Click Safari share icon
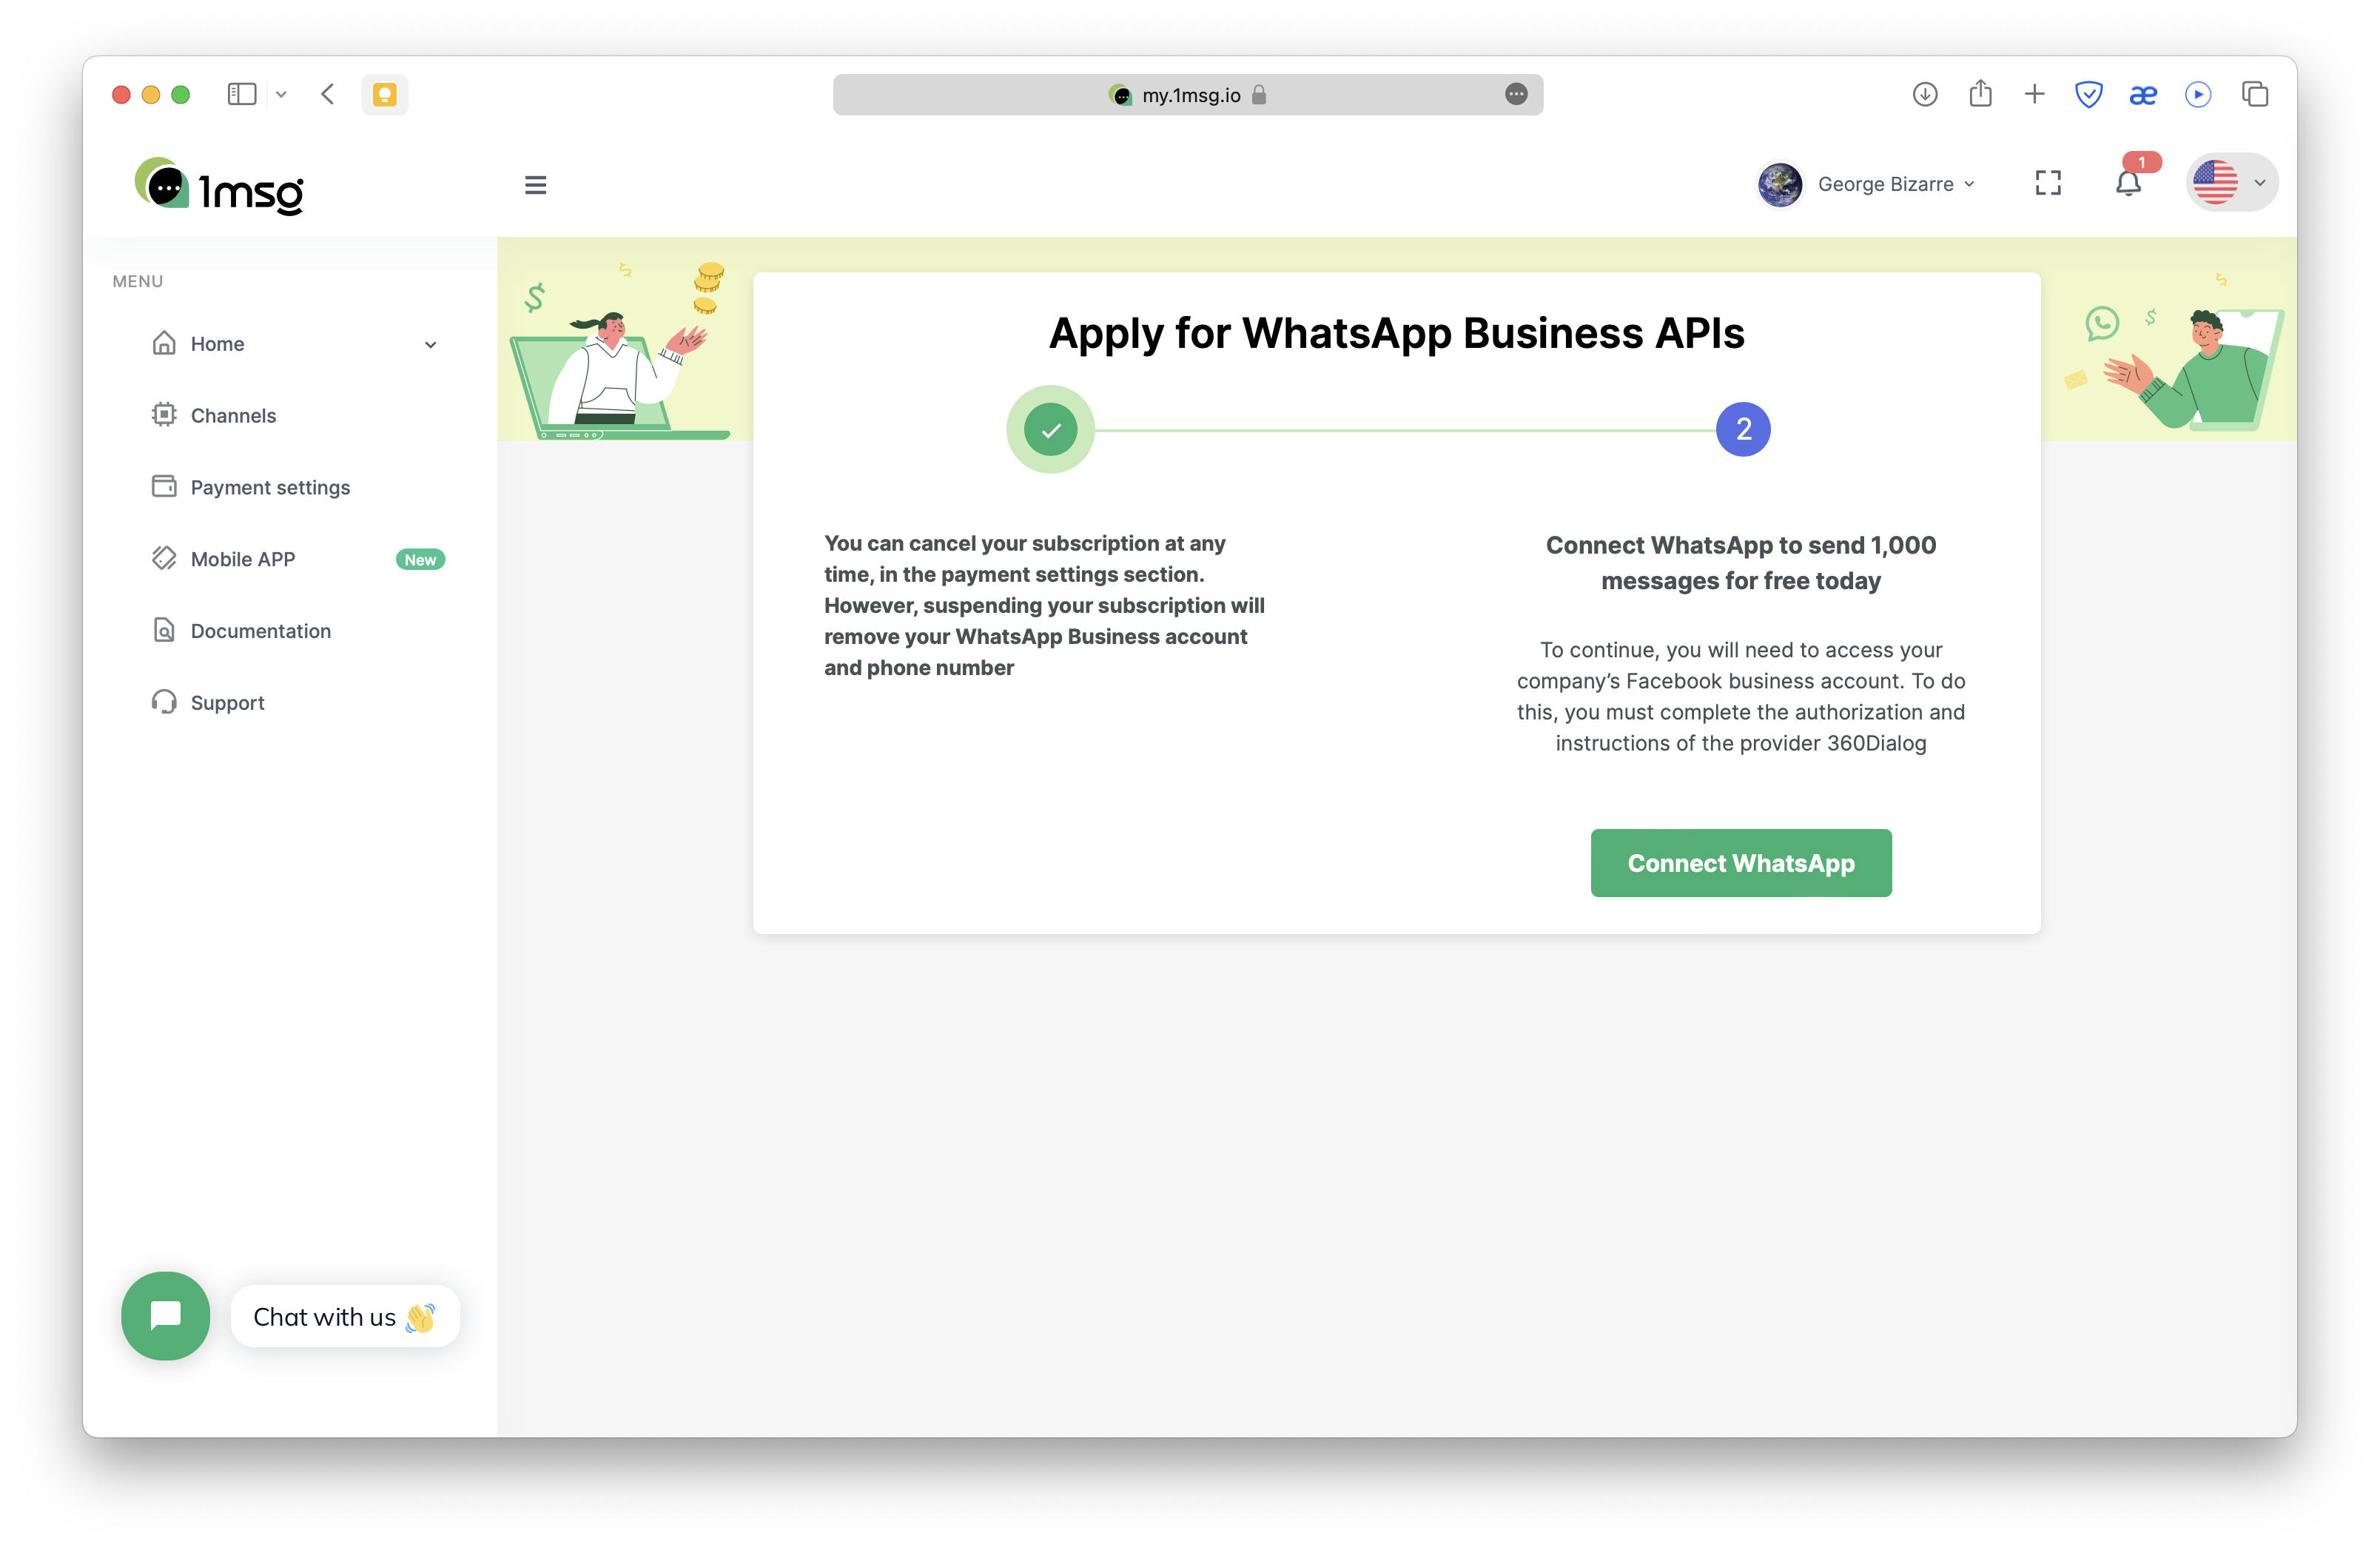Viewport: 2380px width, 1547px height. [x=1980, y=94]
